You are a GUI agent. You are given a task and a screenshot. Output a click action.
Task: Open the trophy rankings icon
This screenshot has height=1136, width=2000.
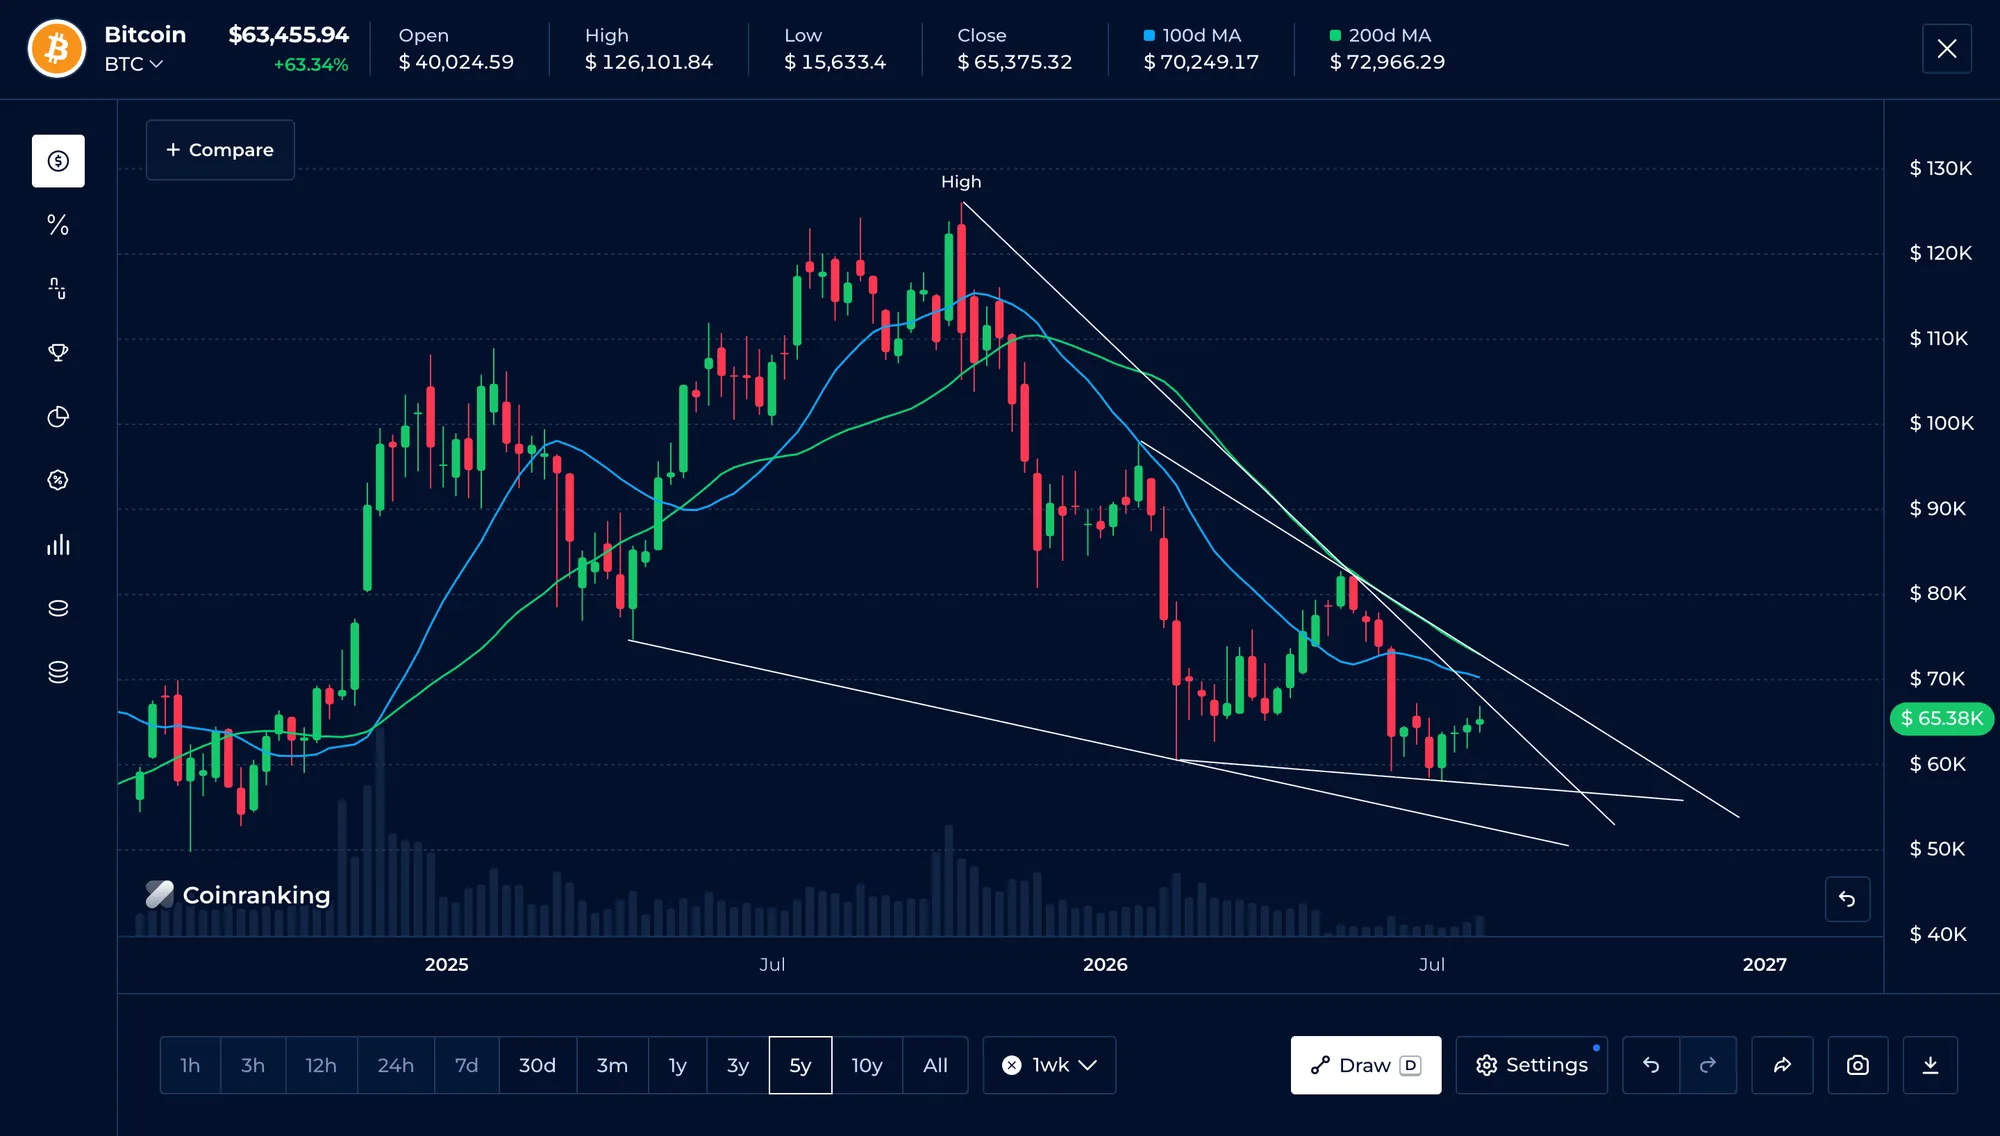[x=58, y=353]
